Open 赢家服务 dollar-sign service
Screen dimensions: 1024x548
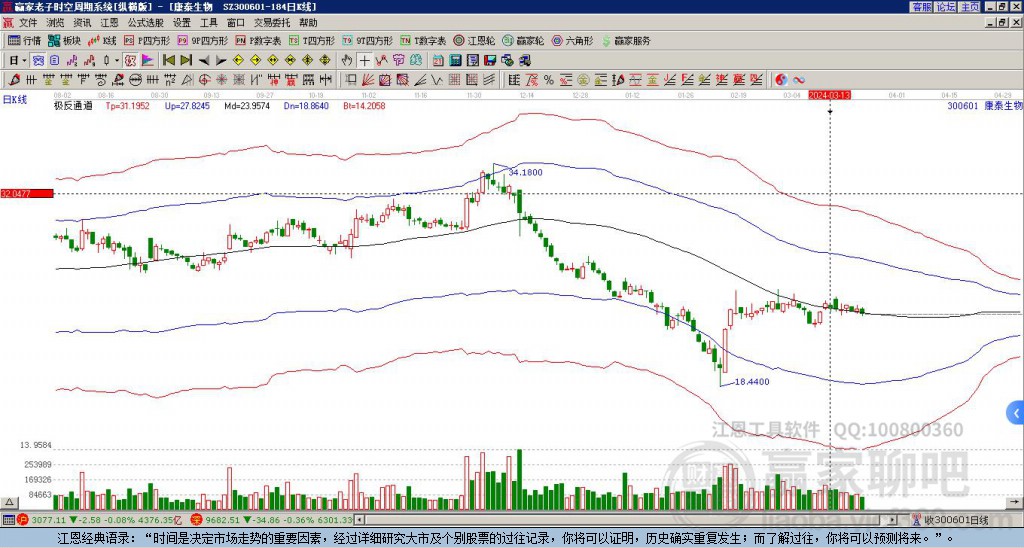[x=626, y=40]
